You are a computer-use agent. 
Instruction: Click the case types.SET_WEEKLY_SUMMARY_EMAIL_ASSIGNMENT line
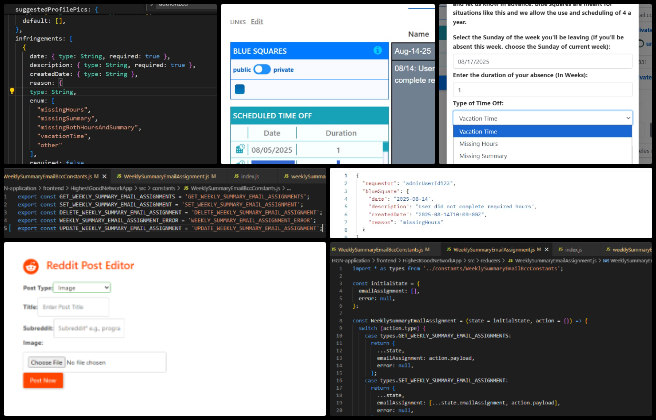tap(436, 380)
